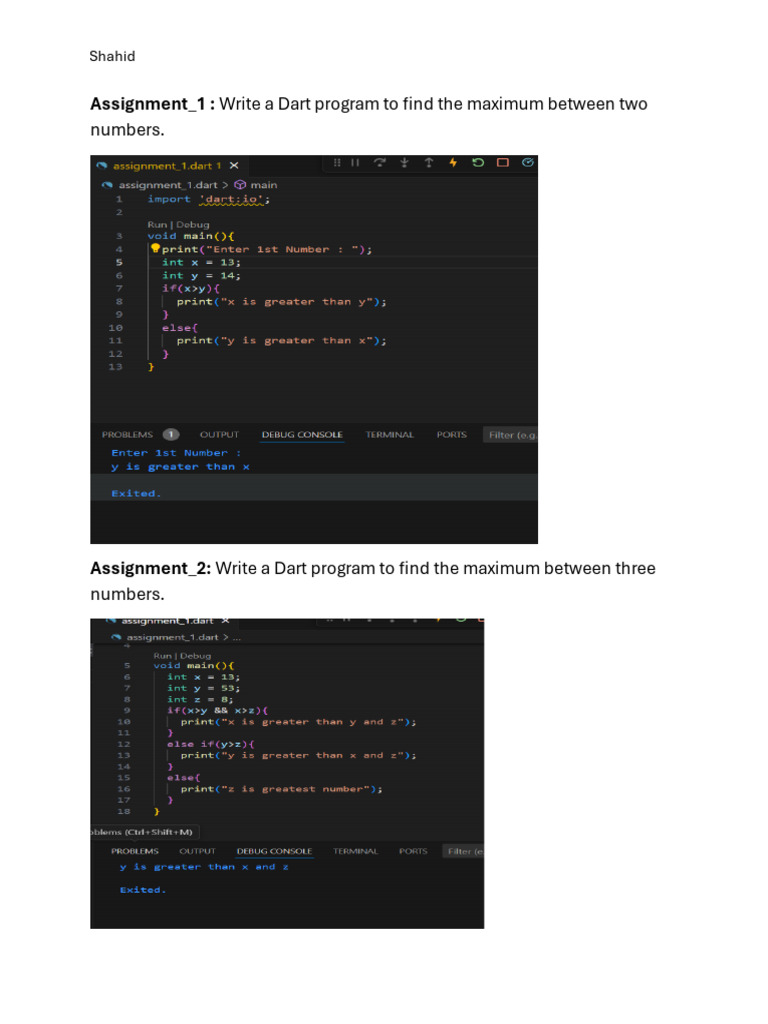Viewport: 768px width, 1024px height.
Task: Click Debug code lens in second editor
Action: 195,656
